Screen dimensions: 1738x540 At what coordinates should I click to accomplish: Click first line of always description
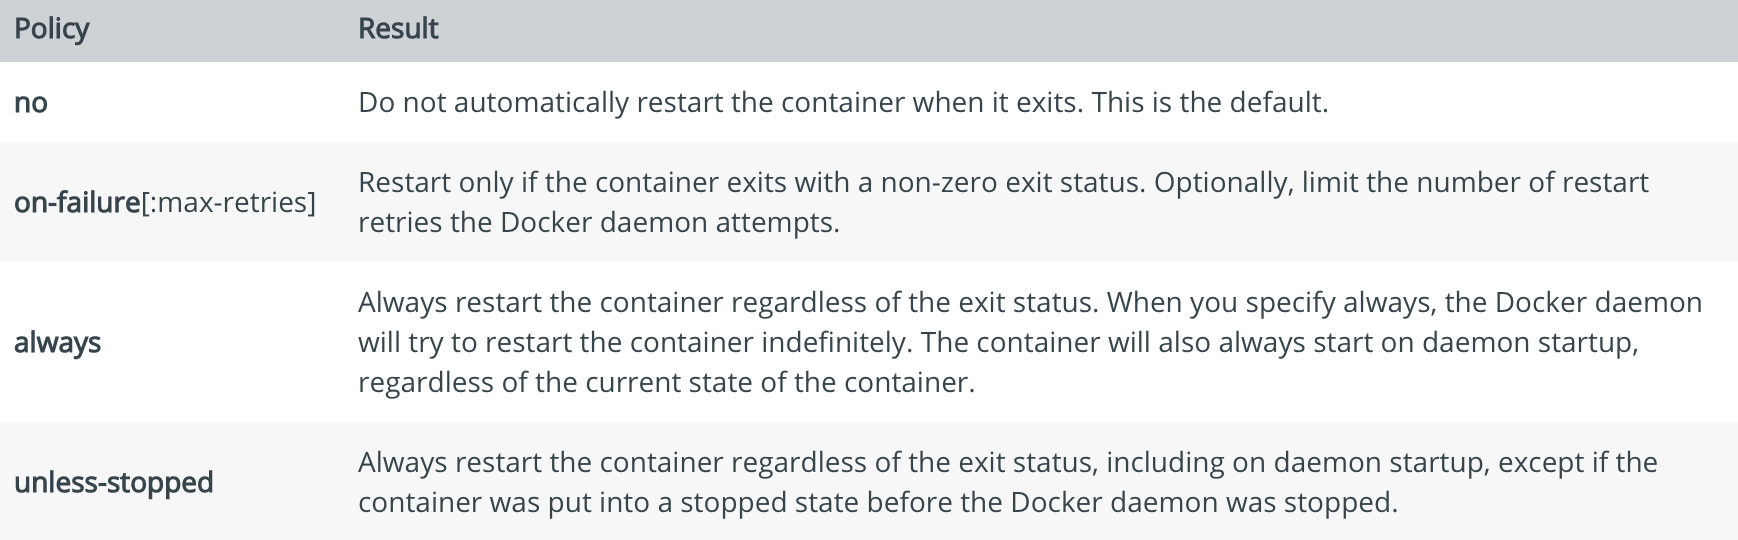(1030, 303)
